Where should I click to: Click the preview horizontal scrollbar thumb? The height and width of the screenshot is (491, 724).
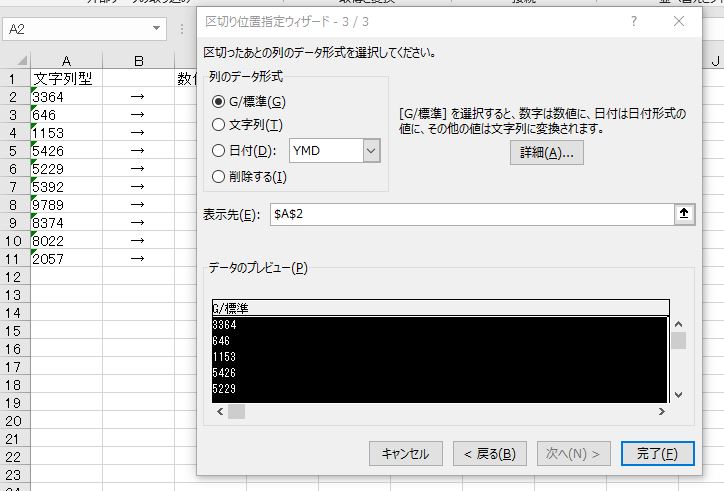pos(236,411)
